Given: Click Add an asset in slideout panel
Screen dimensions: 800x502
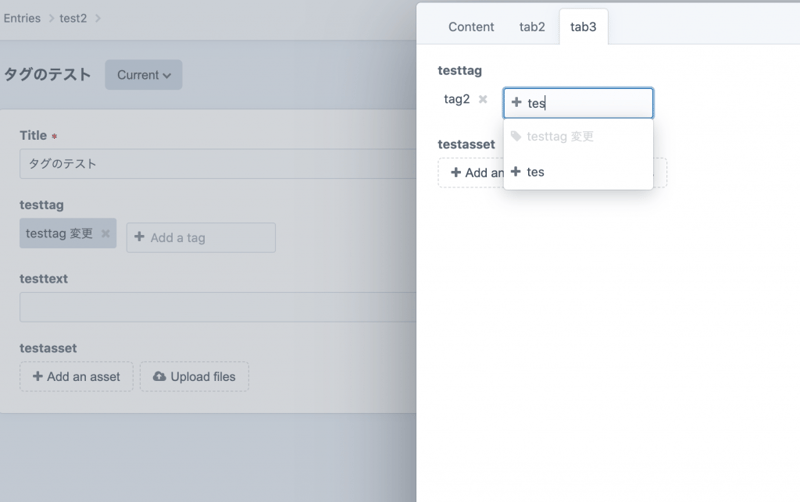Looking at the screenshot, I should (x=470, y=172).
